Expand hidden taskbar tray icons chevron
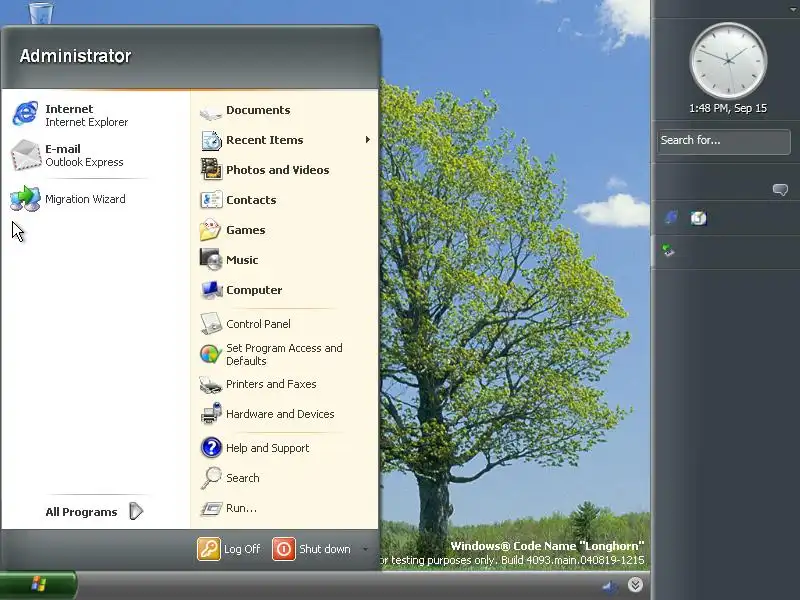The height and width of the screenshot is (600, 800). [x=635, y=585]
